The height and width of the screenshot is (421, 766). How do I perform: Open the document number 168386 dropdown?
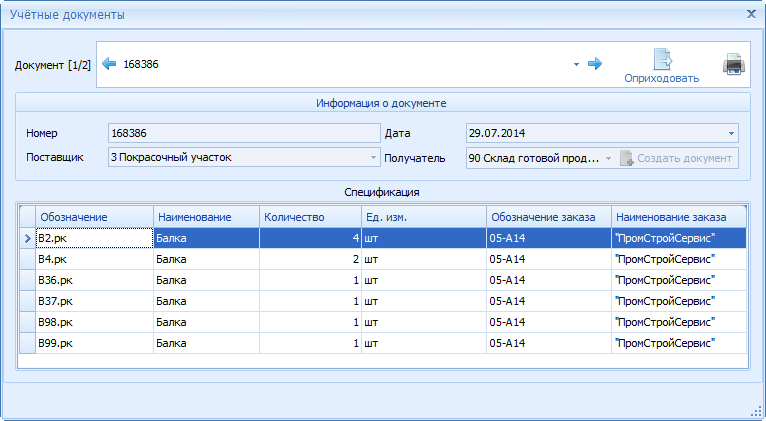click(576, 65)
